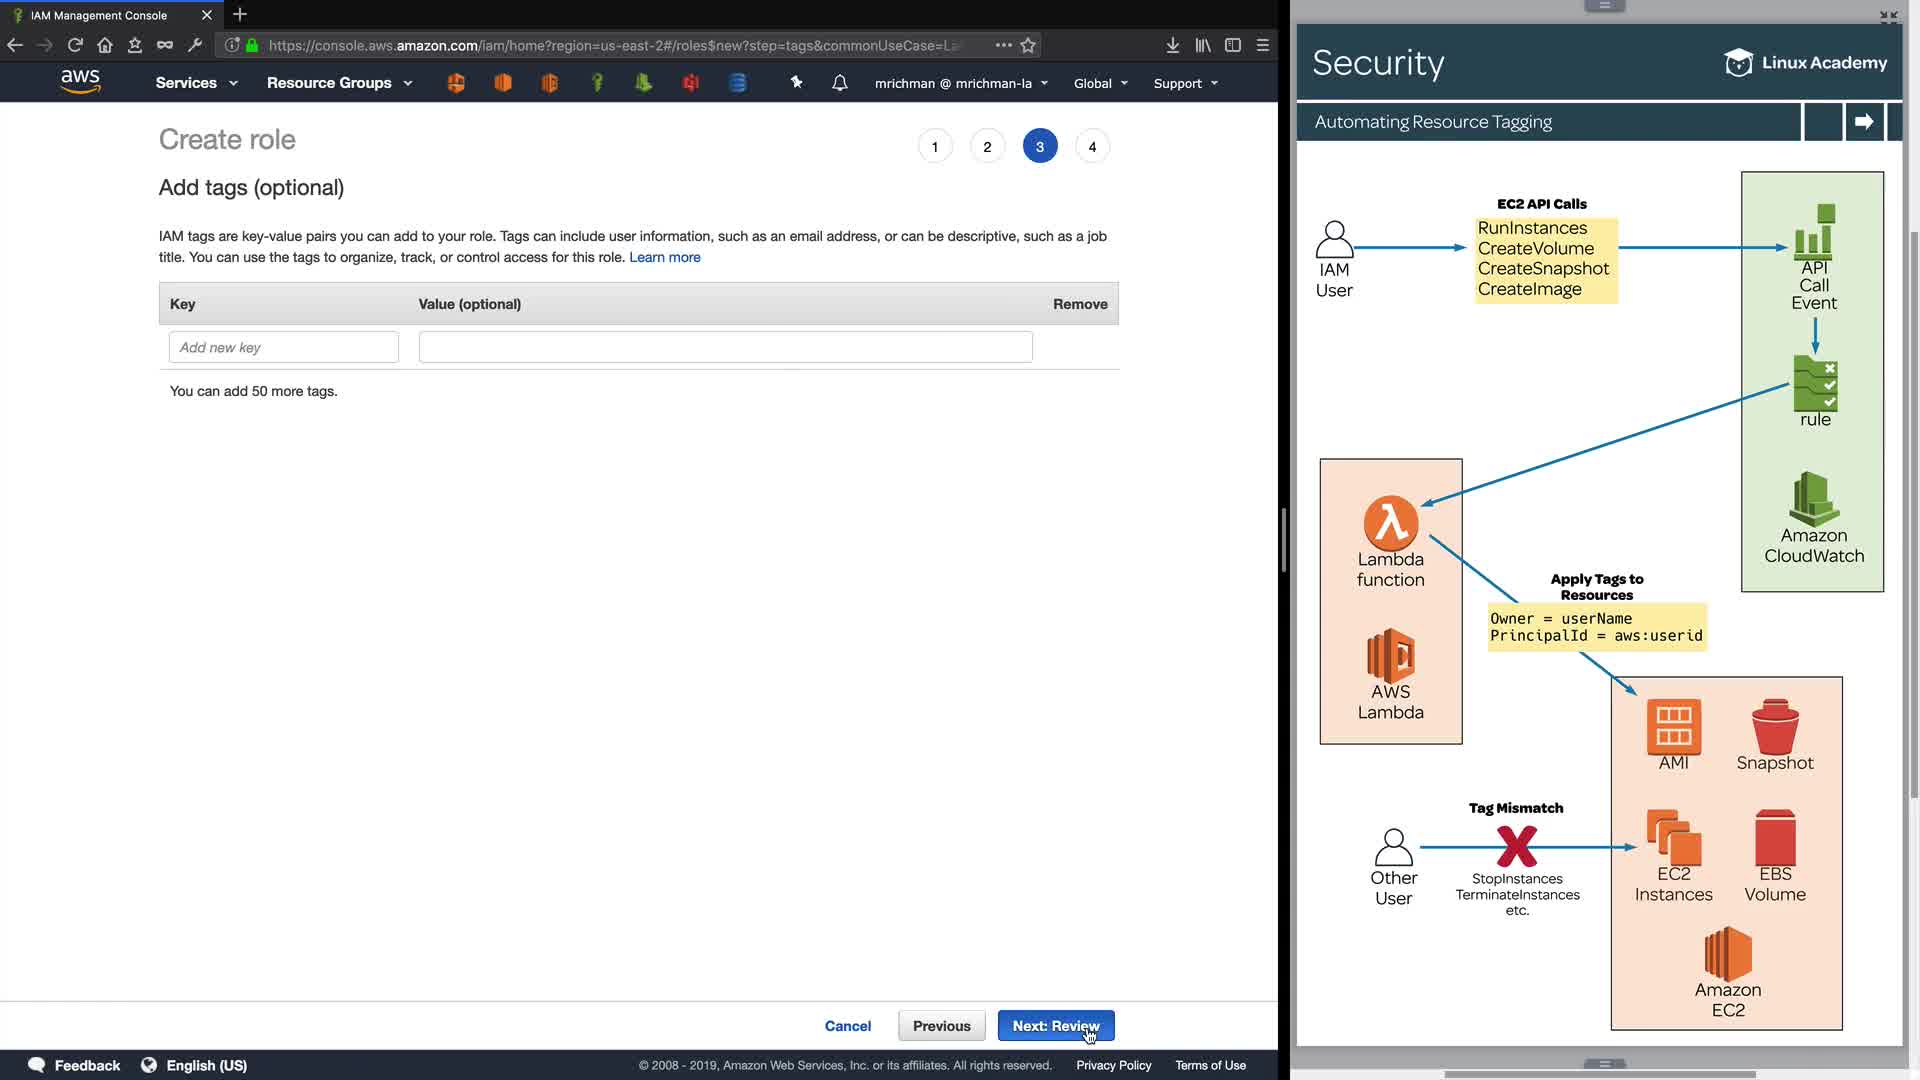Viewport: 1920px width, 1080px height.
Task: Click the Add new key field
Action: pos(284,347)
